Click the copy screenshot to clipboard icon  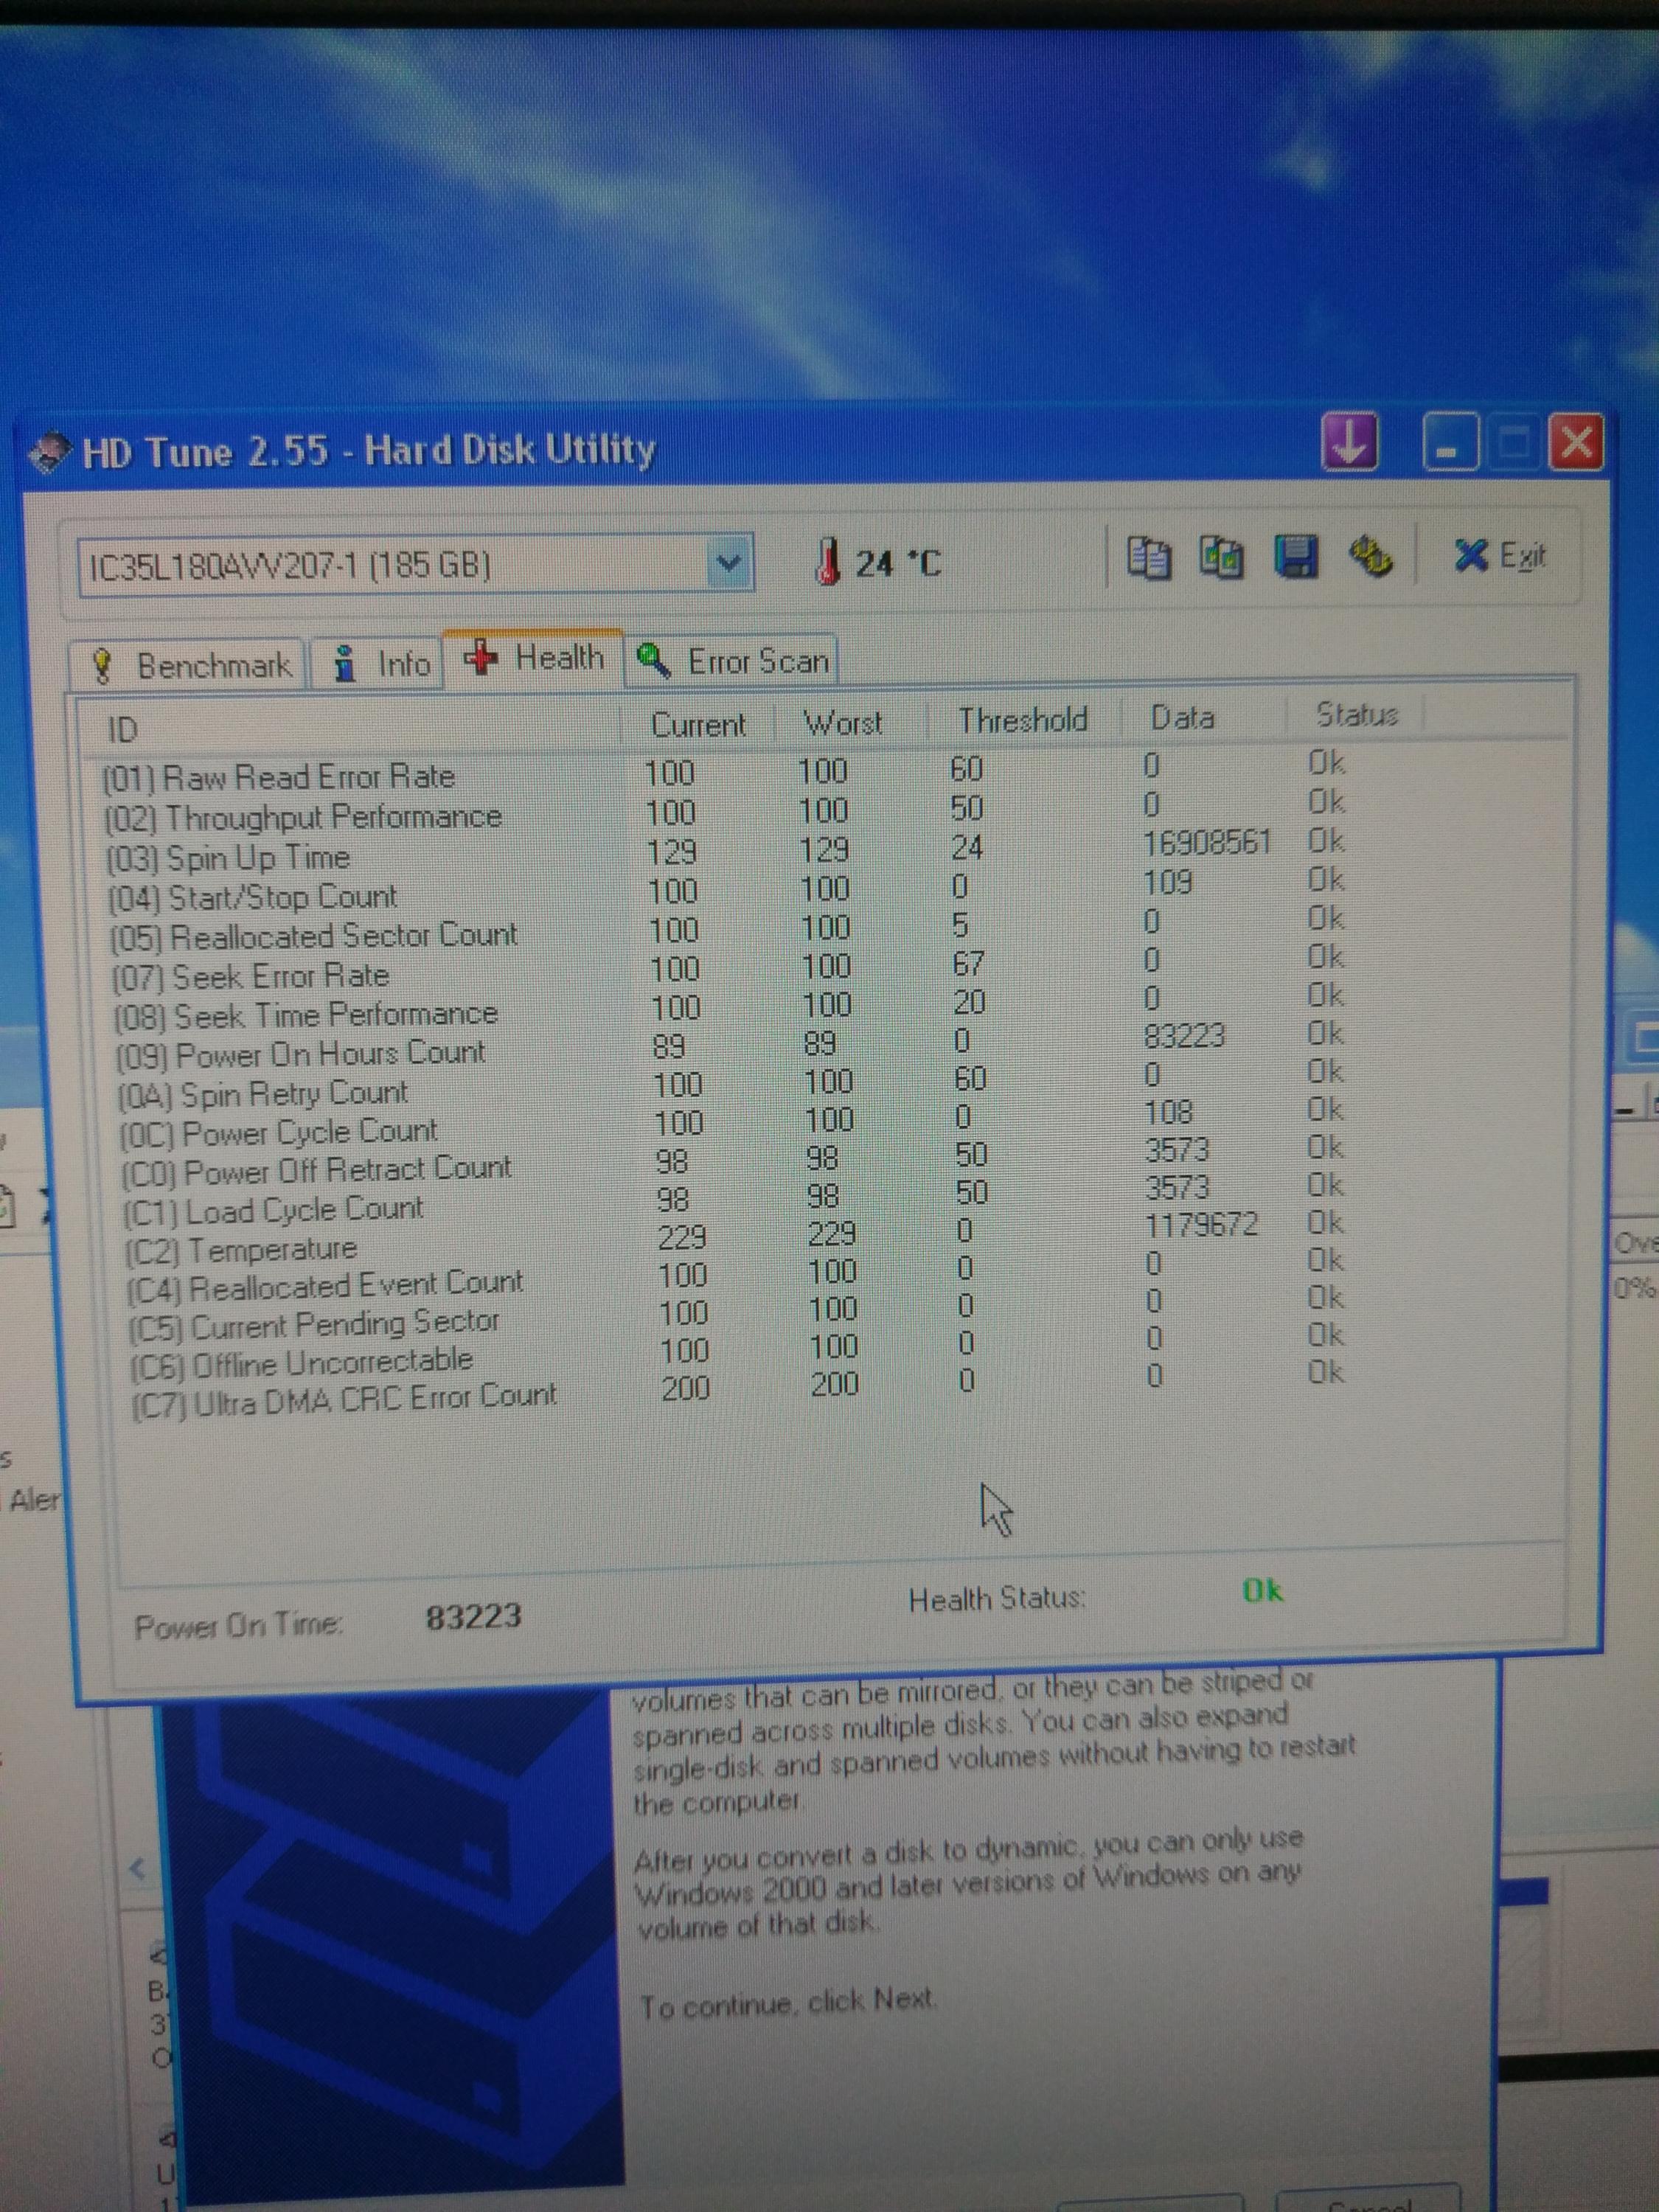pyautogui.click(x=1221, y=557)
